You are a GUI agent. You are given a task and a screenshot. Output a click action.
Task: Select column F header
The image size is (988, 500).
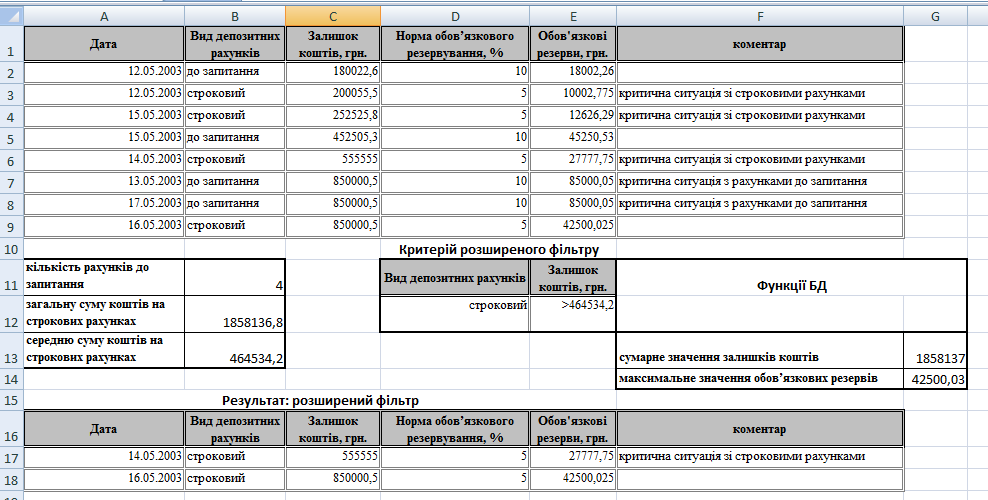pyautogui.click(x=760, y=16)
